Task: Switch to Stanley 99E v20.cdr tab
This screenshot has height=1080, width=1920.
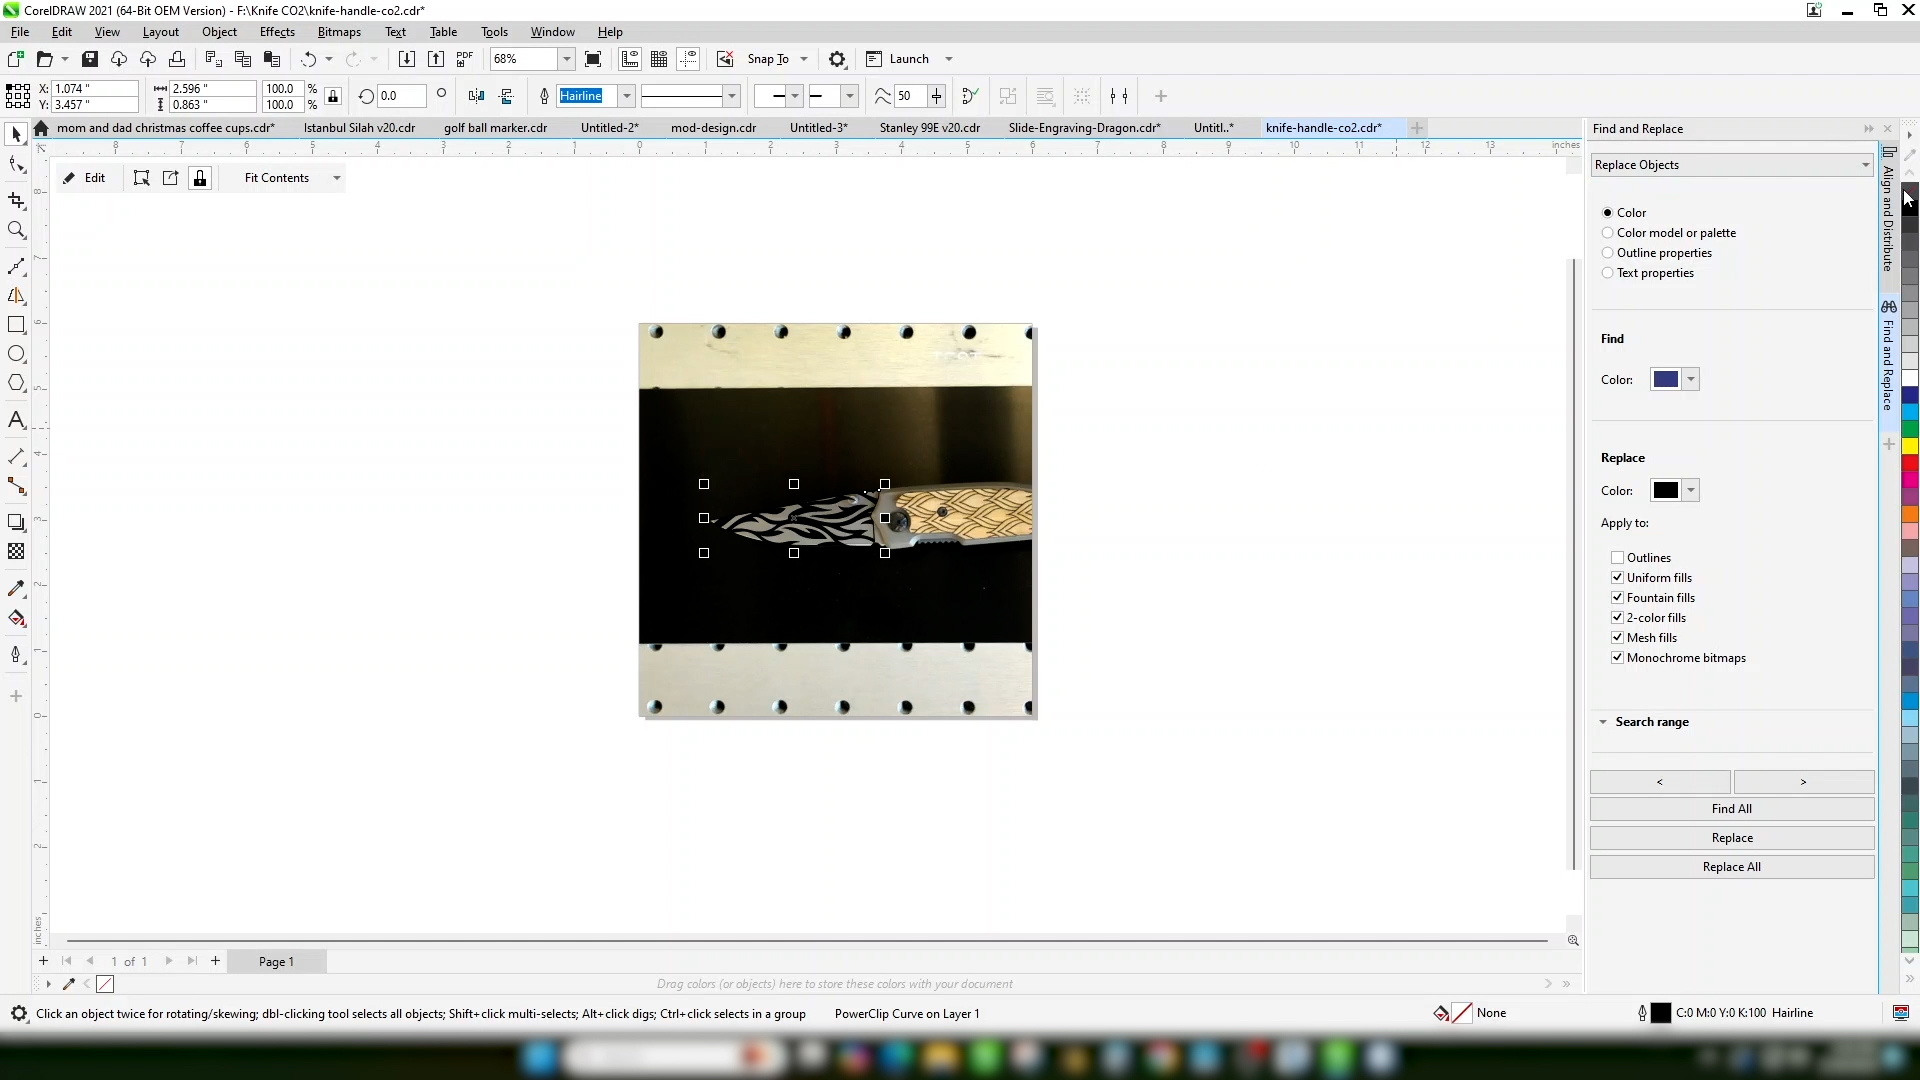Action: point(929,128)
